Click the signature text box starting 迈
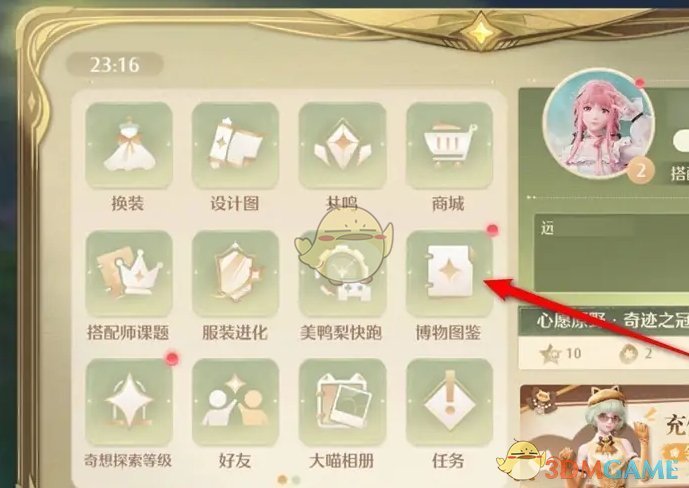Screen dimensions: 689x488 612,253
